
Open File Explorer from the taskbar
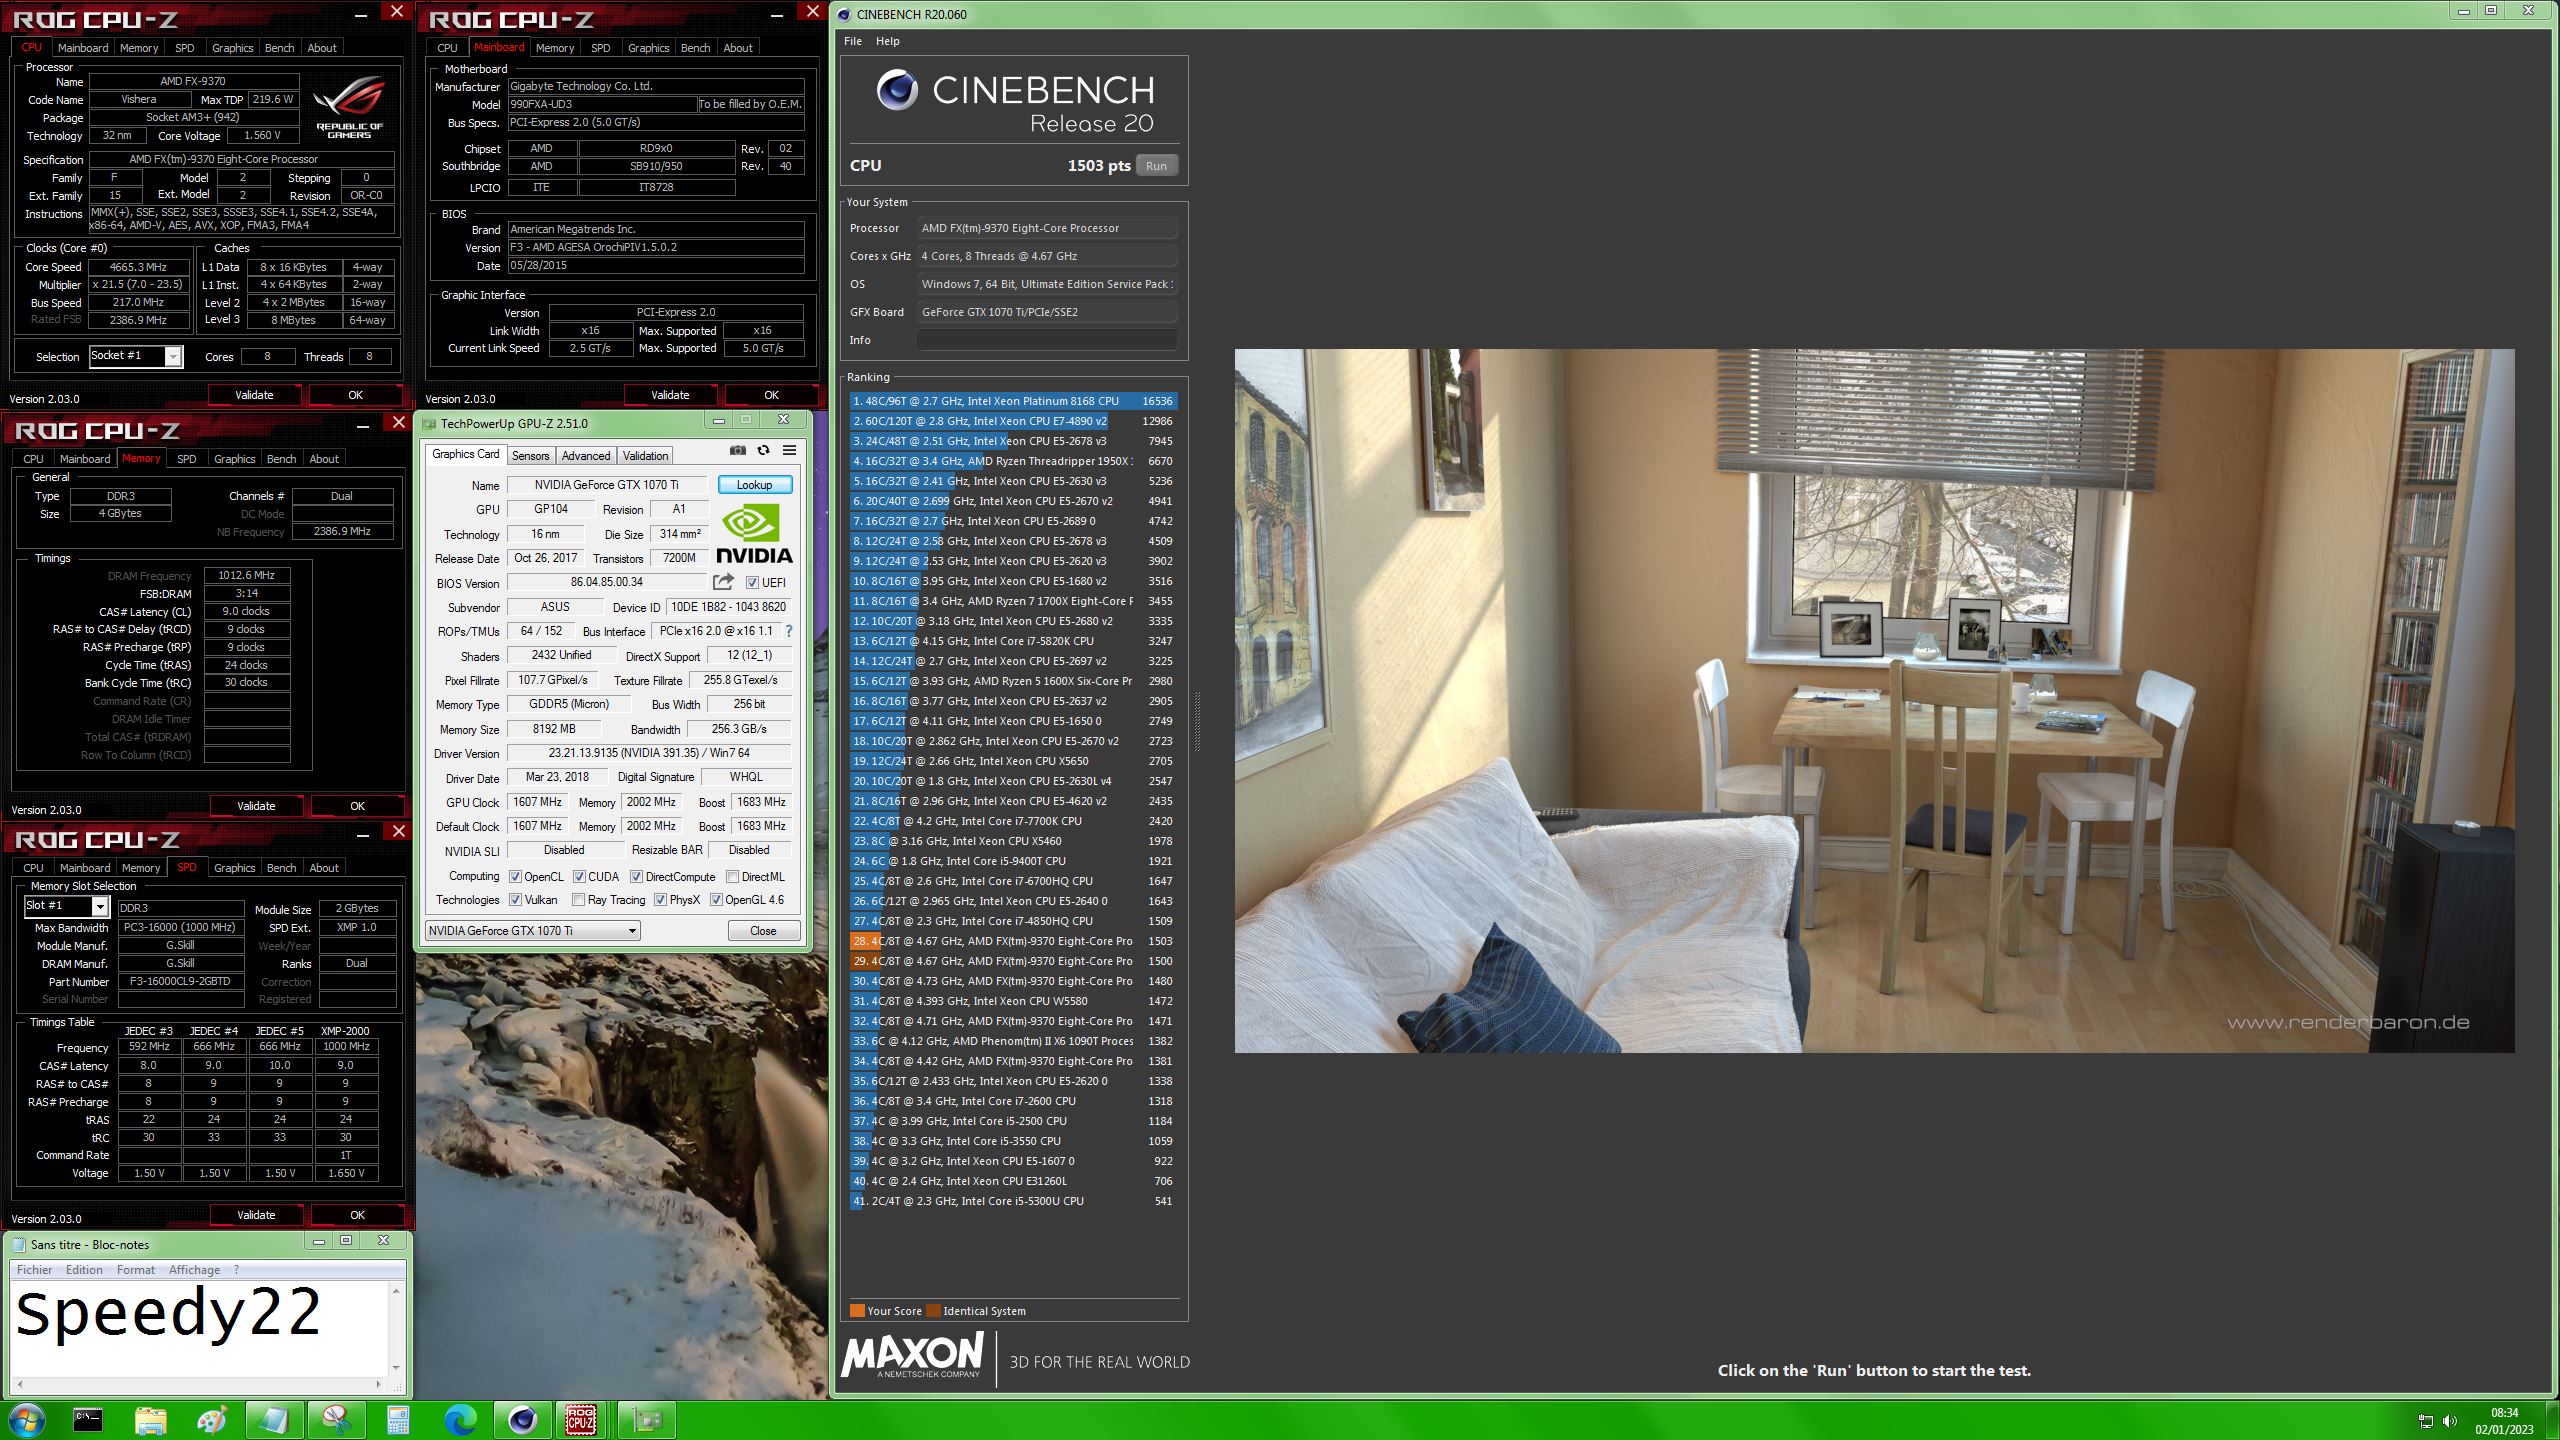click(150, 1420)
